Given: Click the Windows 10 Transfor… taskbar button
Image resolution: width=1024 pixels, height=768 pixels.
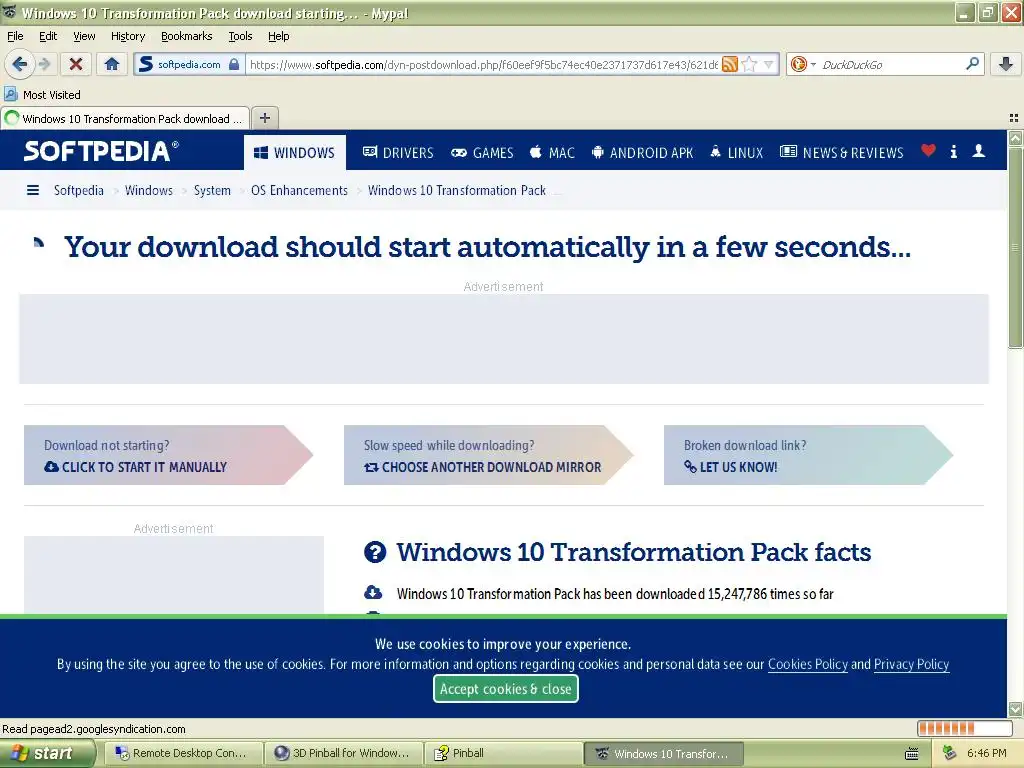Looking at the screenshot, I should point(664,753).
